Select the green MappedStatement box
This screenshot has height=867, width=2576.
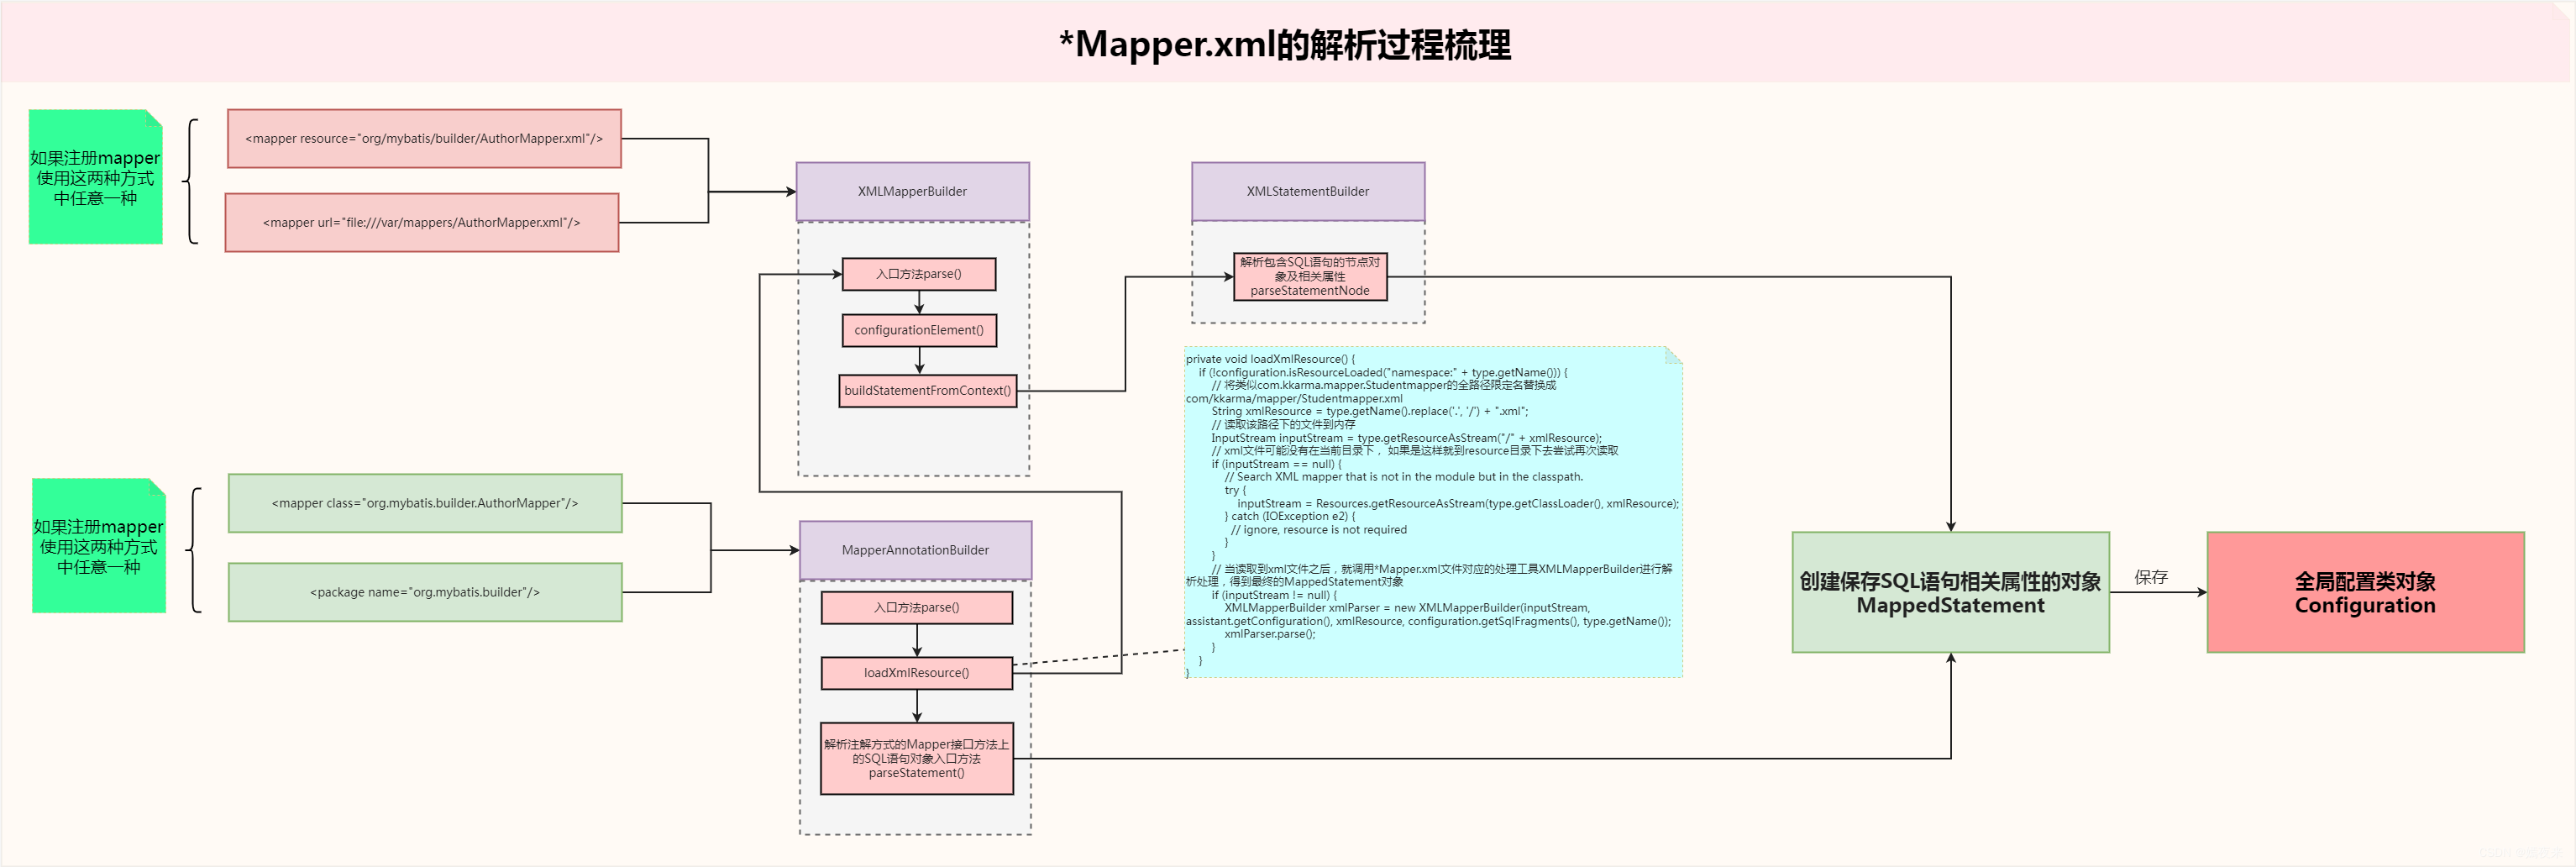1950,592
